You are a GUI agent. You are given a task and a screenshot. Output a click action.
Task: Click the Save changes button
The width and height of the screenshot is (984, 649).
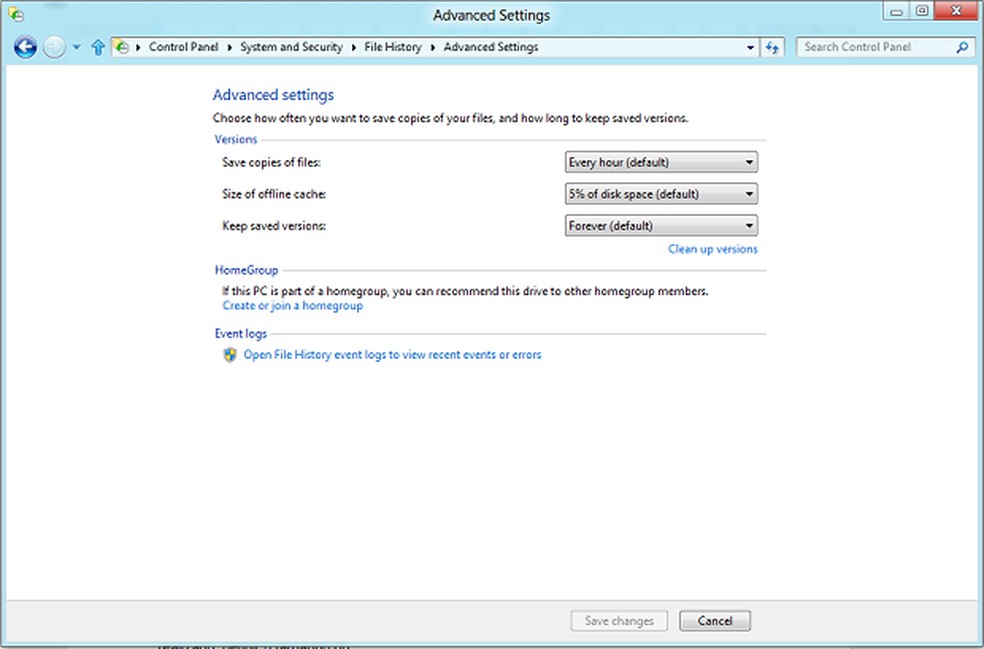click(619, 621)
